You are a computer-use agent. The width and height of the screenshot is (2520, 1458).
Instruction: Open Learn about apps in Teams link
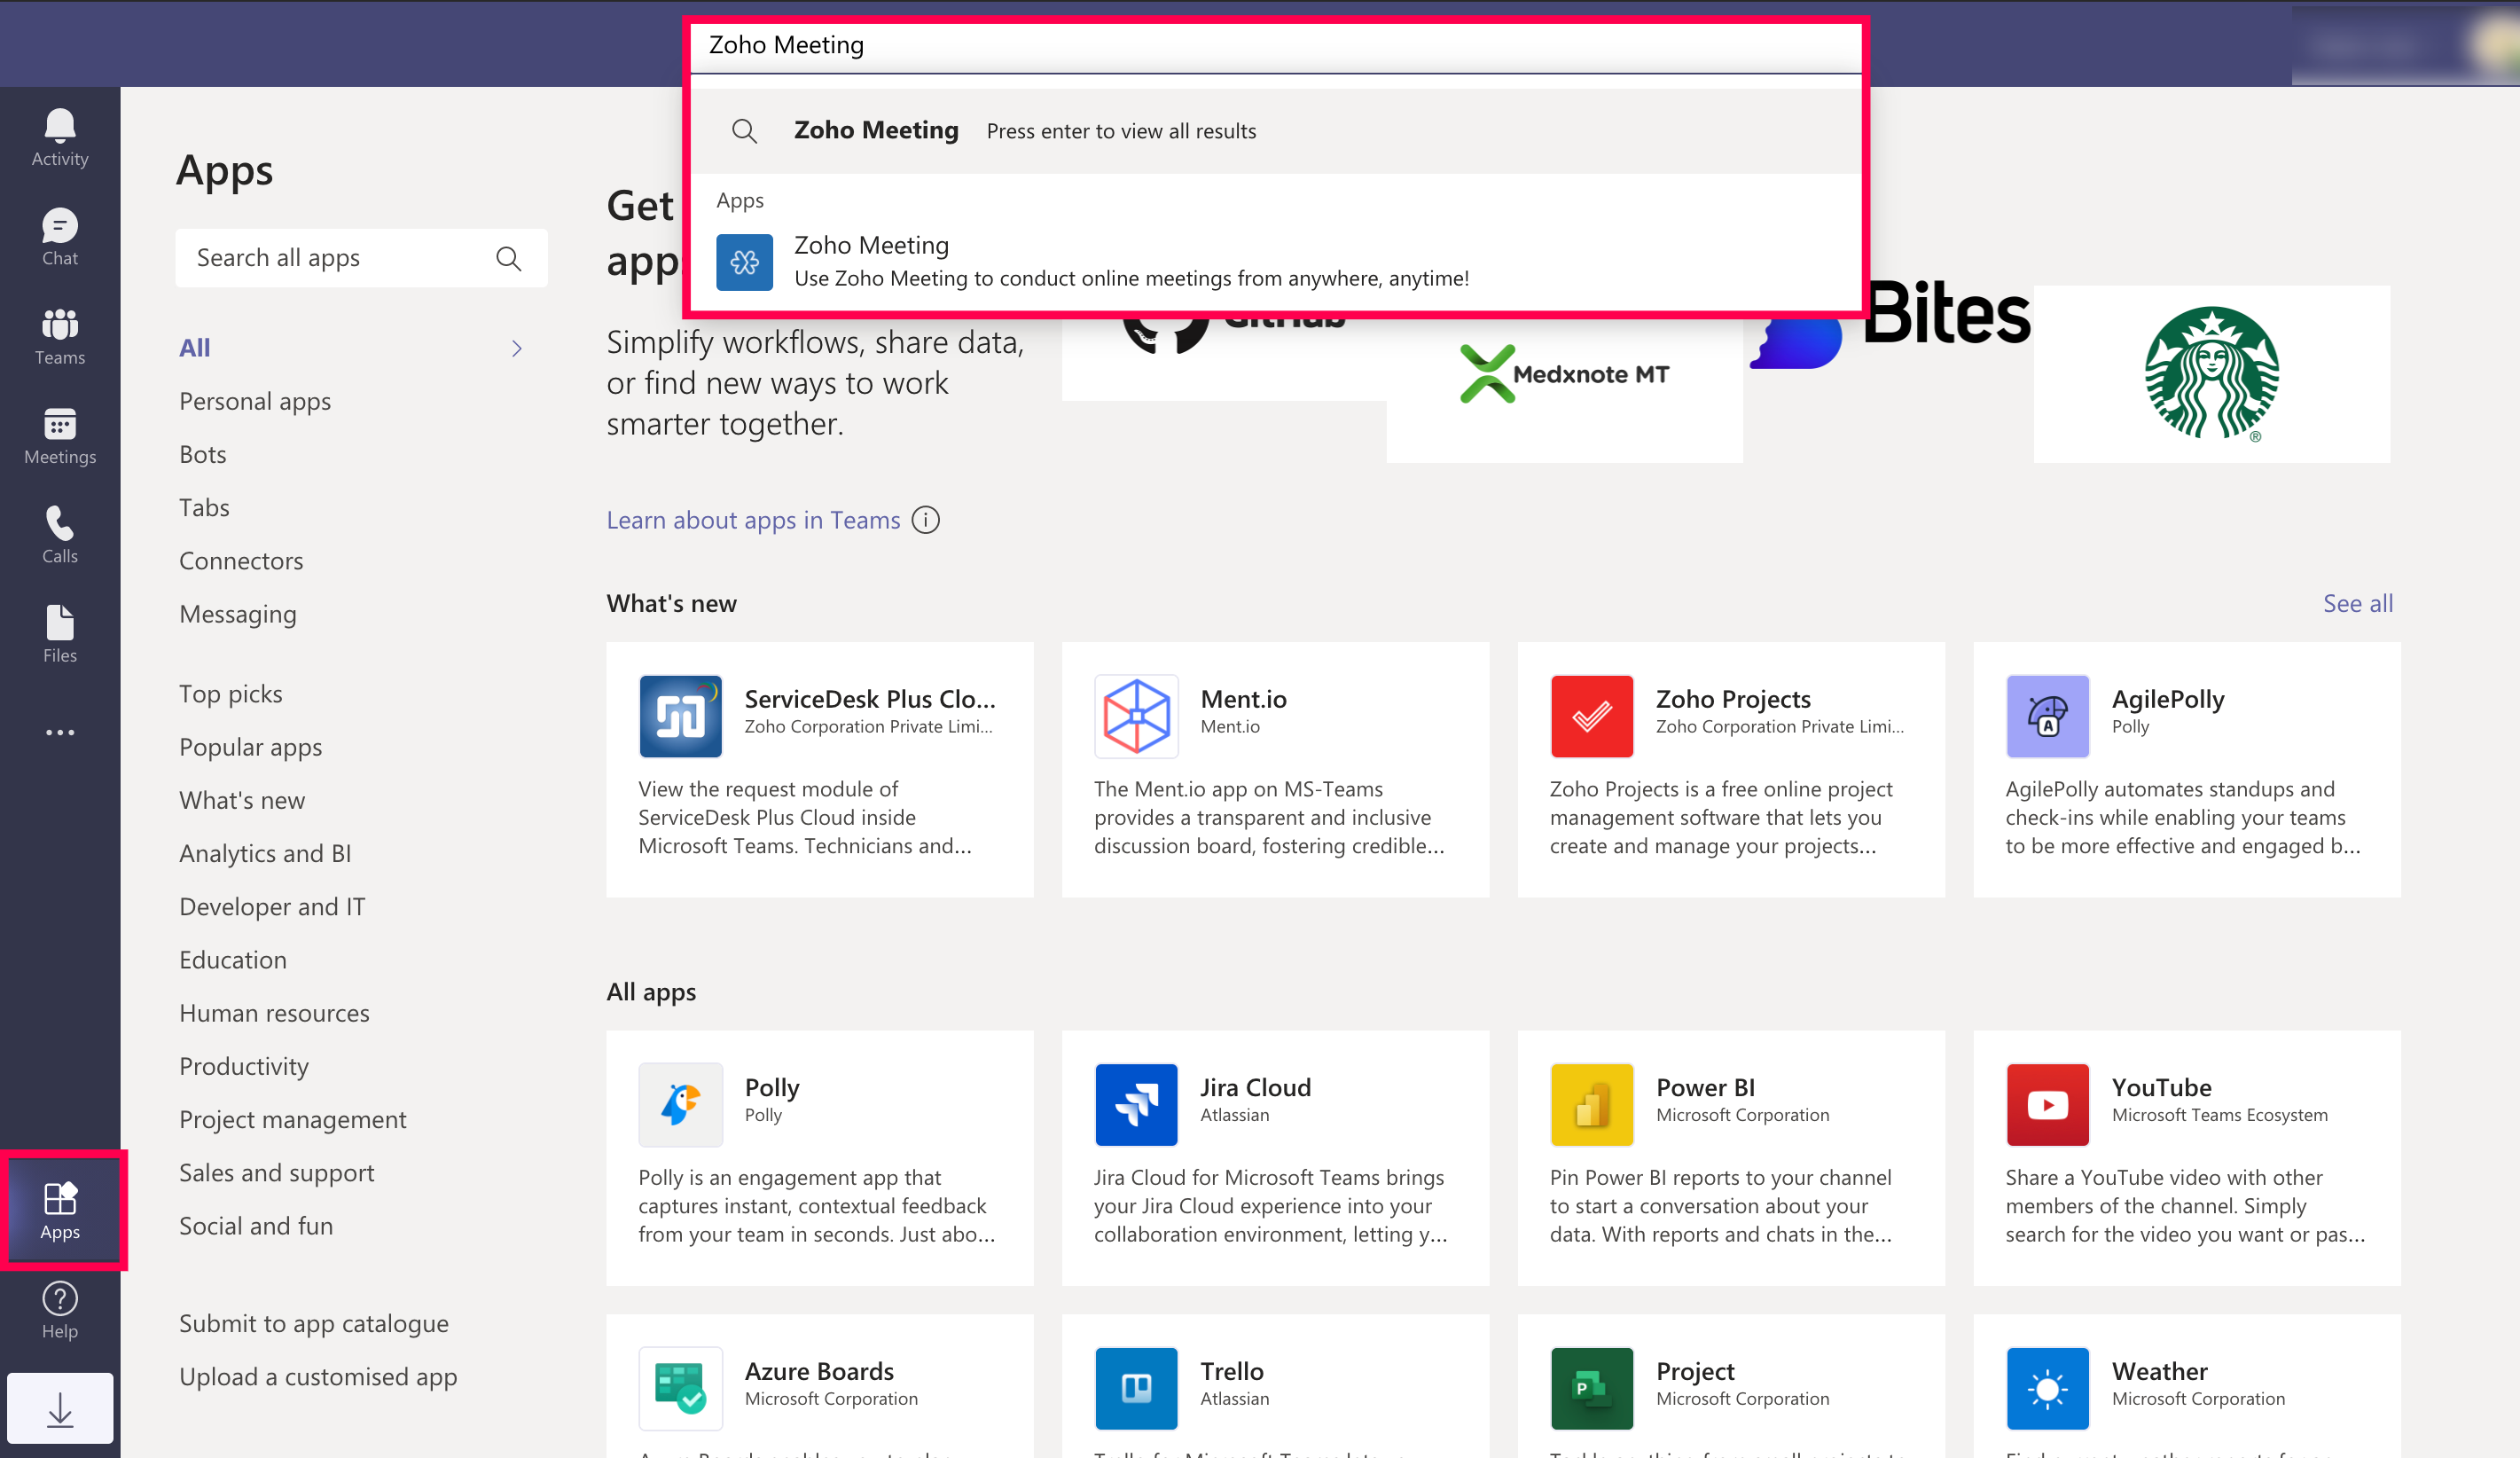point(752,520)
